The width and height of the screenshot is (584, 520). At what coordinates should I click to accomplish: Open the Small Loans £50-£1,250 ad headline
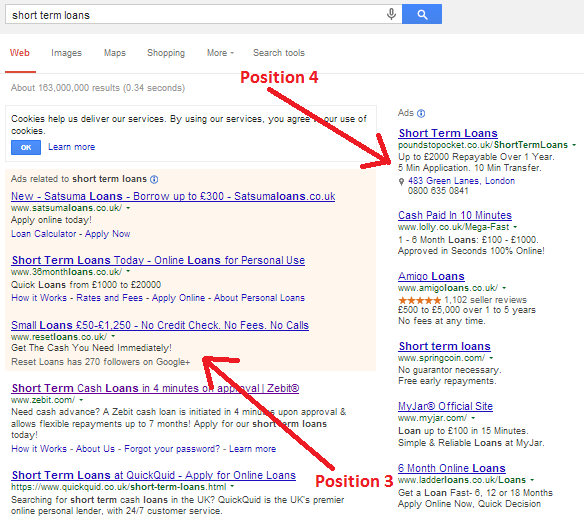point(160,325)
